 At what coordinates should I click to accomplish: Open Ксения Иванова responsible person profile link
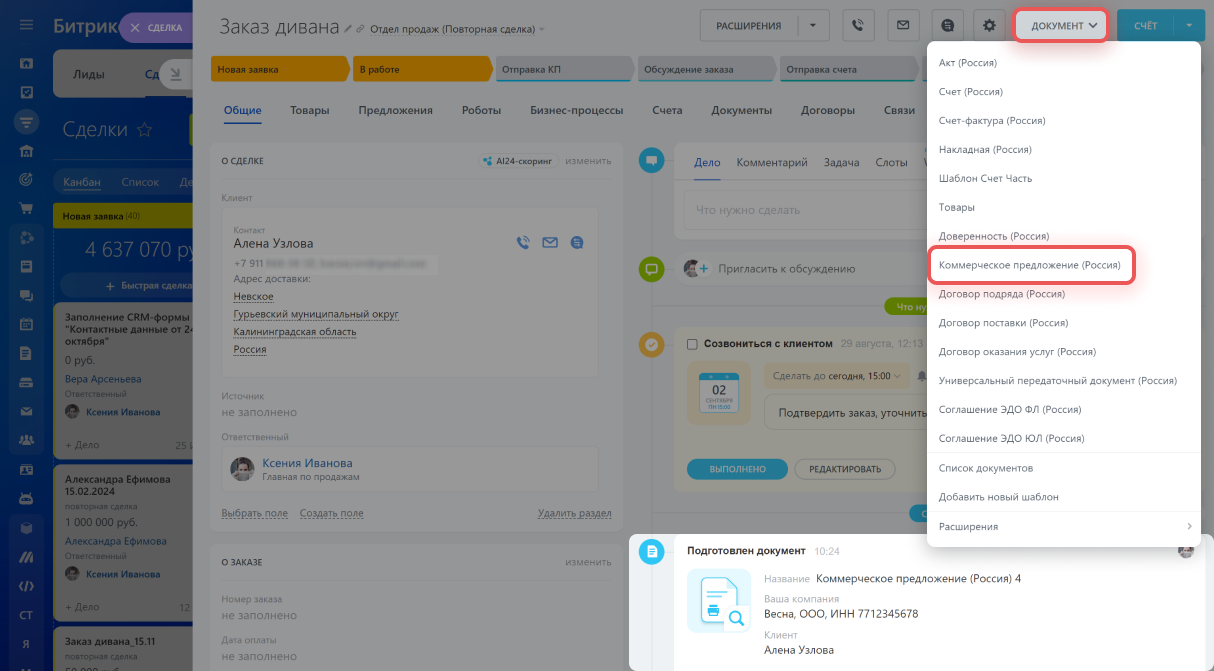[307, 463]
